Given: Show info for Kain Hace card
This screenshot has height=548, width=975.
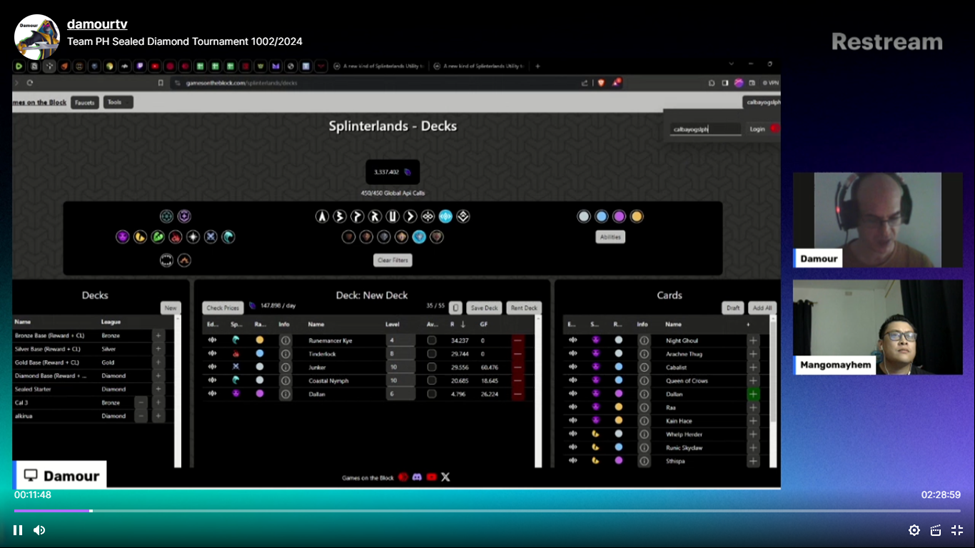Looking at the screenshot, I should (644, 421).
